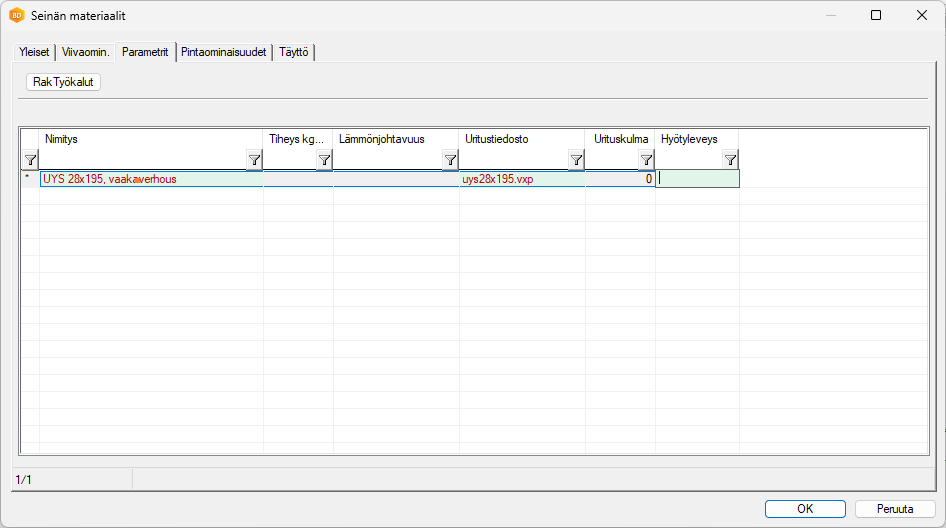The height and width of the screenshot is (528, 946).
Task: Click the row selector filter icon
Action: click(30, 160)
